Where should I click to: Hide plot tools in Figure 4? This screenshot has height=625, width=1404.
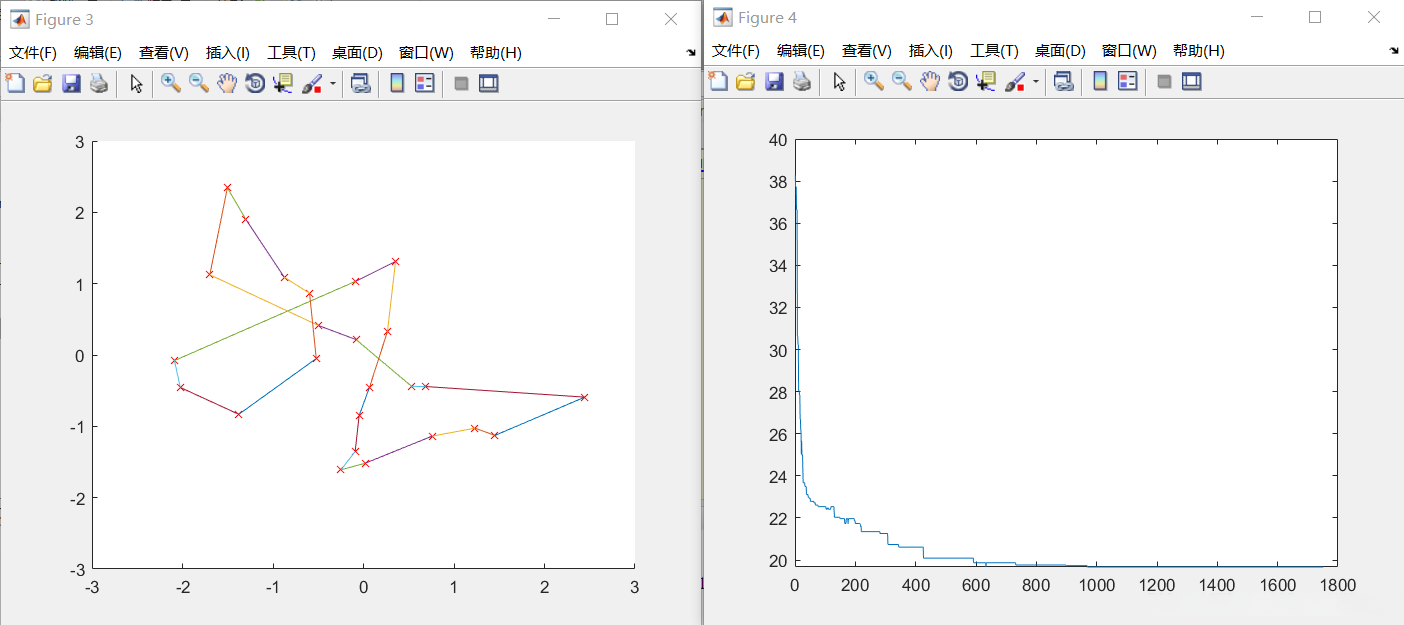click(x=1164, y=83)
